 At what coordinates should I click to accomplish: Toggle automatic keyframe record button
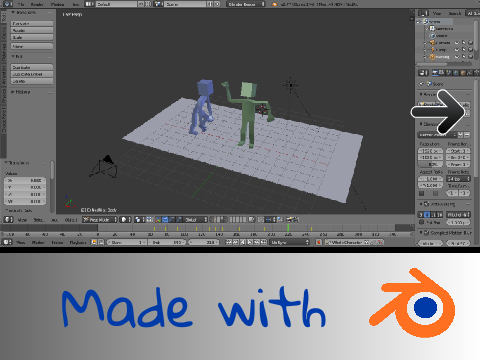coord(319,242)
